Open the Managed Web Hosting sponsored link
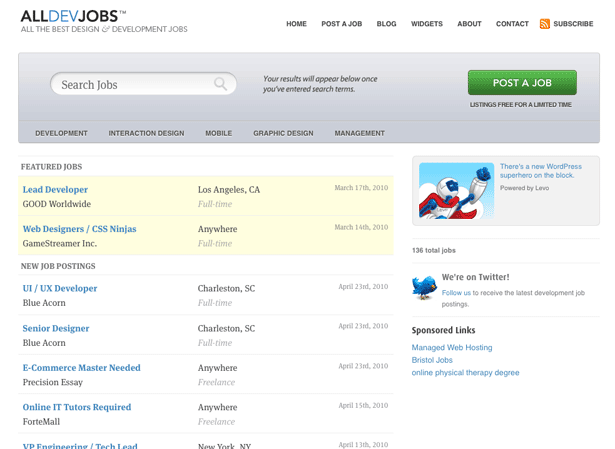 452,348
